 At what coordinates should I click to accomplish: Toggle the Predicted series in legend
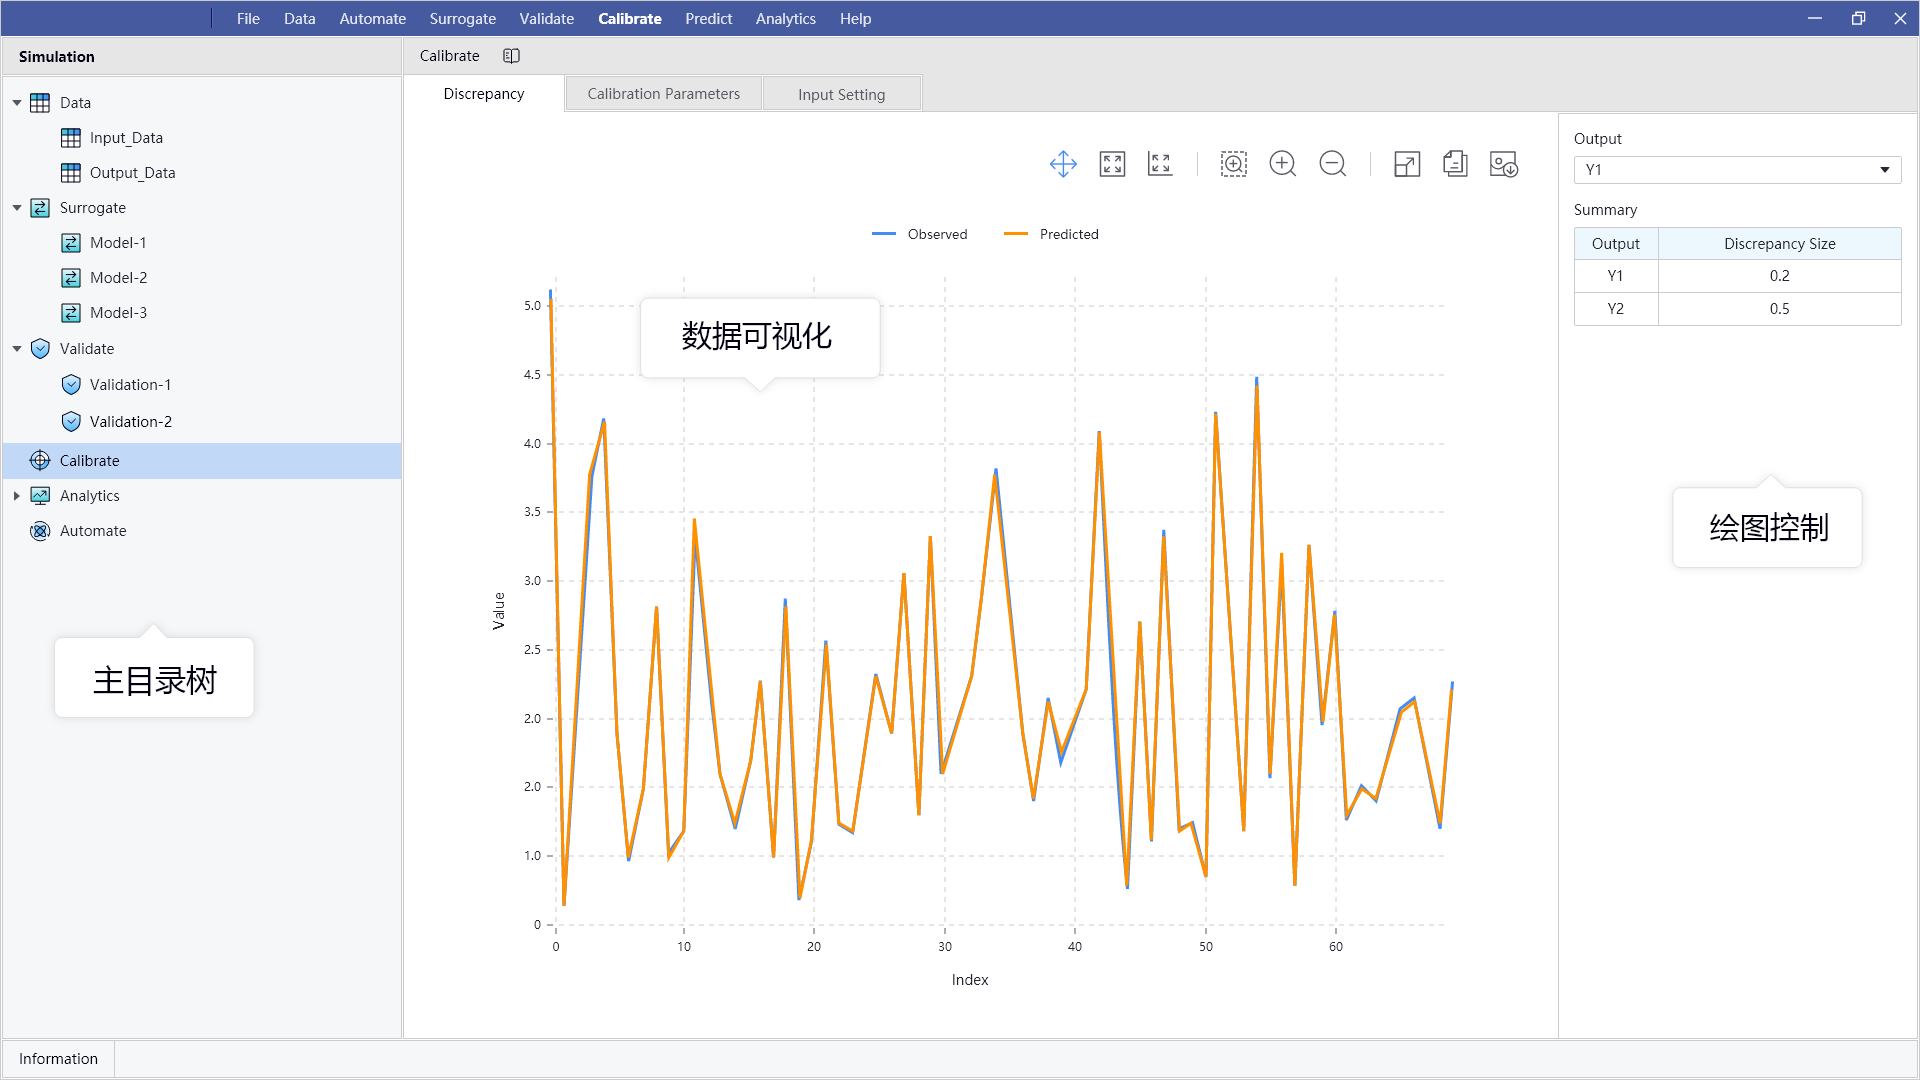pos(1051,234)
